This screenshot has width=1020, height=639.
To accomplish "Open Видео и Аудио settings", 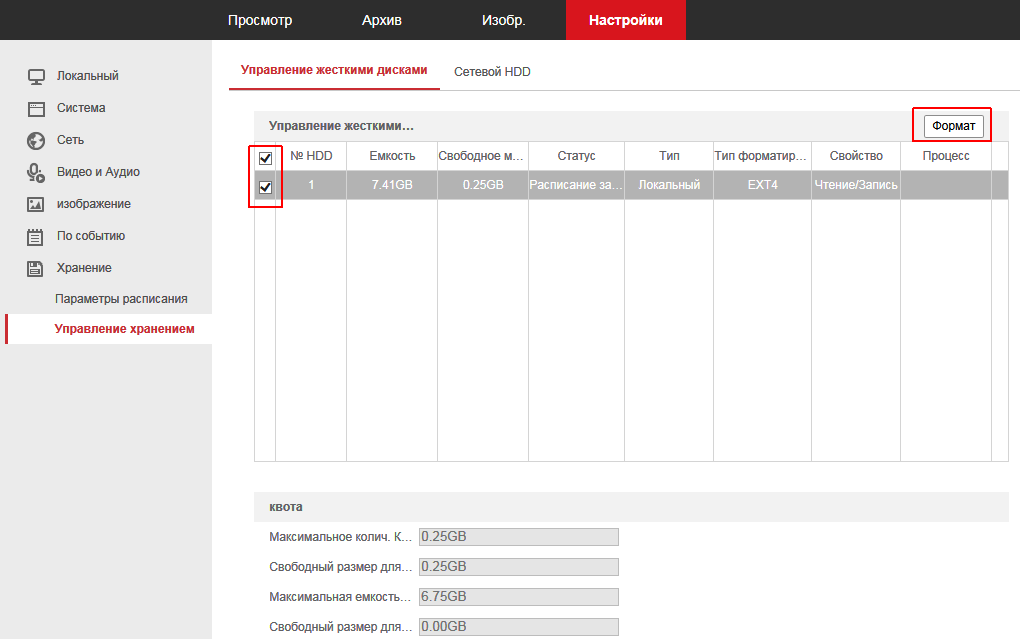I will pyautogui.click(x=98, y=171).
